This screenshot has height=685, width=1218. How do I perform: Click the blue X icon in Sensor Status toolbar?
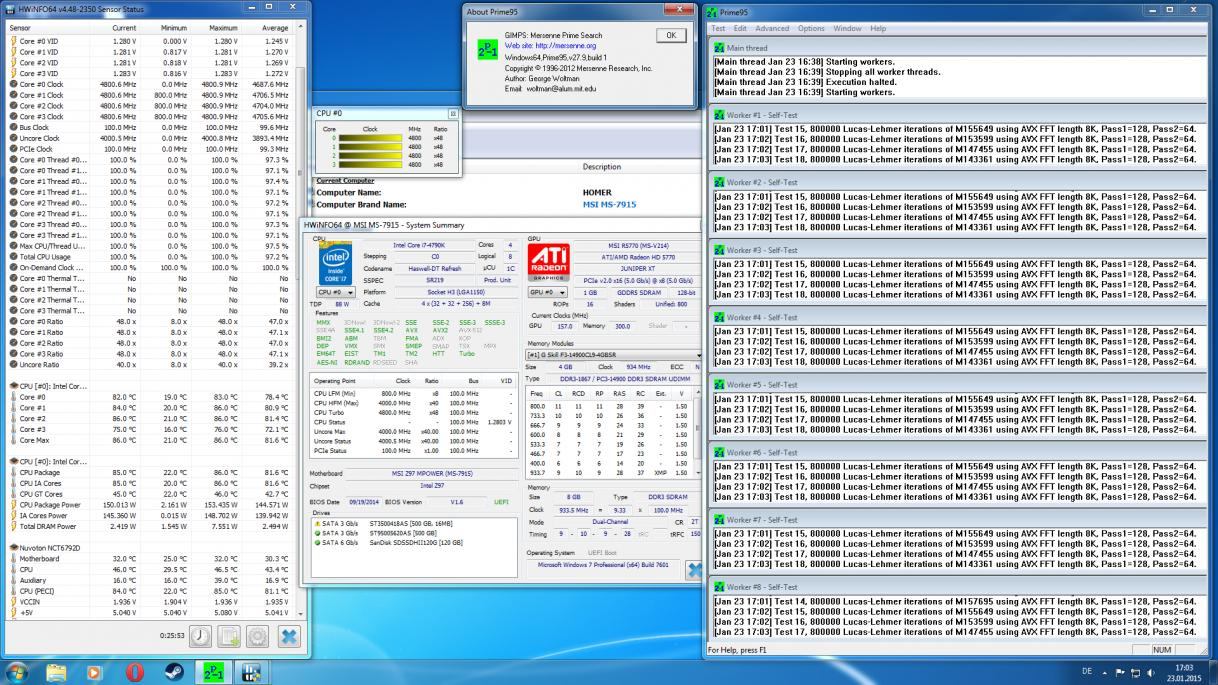tap(288, 636)
